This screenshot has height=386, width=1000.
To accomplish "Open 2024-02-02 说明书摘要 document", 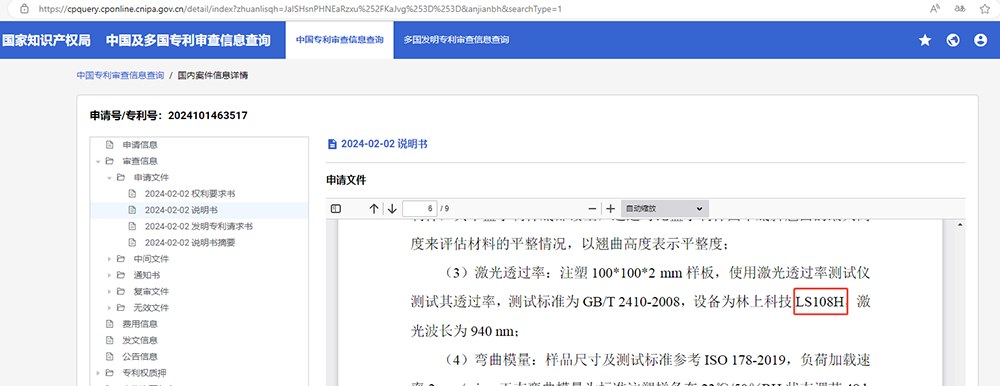I will 190,242.
